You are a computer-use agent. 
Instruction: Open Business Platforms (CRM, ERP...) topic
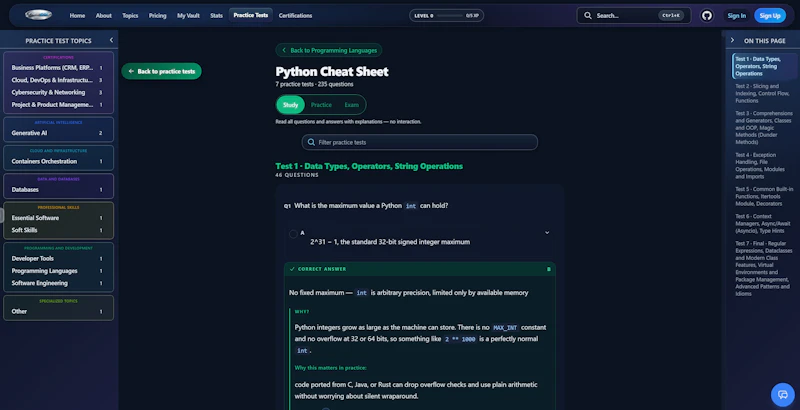click(x=58, y=68)
